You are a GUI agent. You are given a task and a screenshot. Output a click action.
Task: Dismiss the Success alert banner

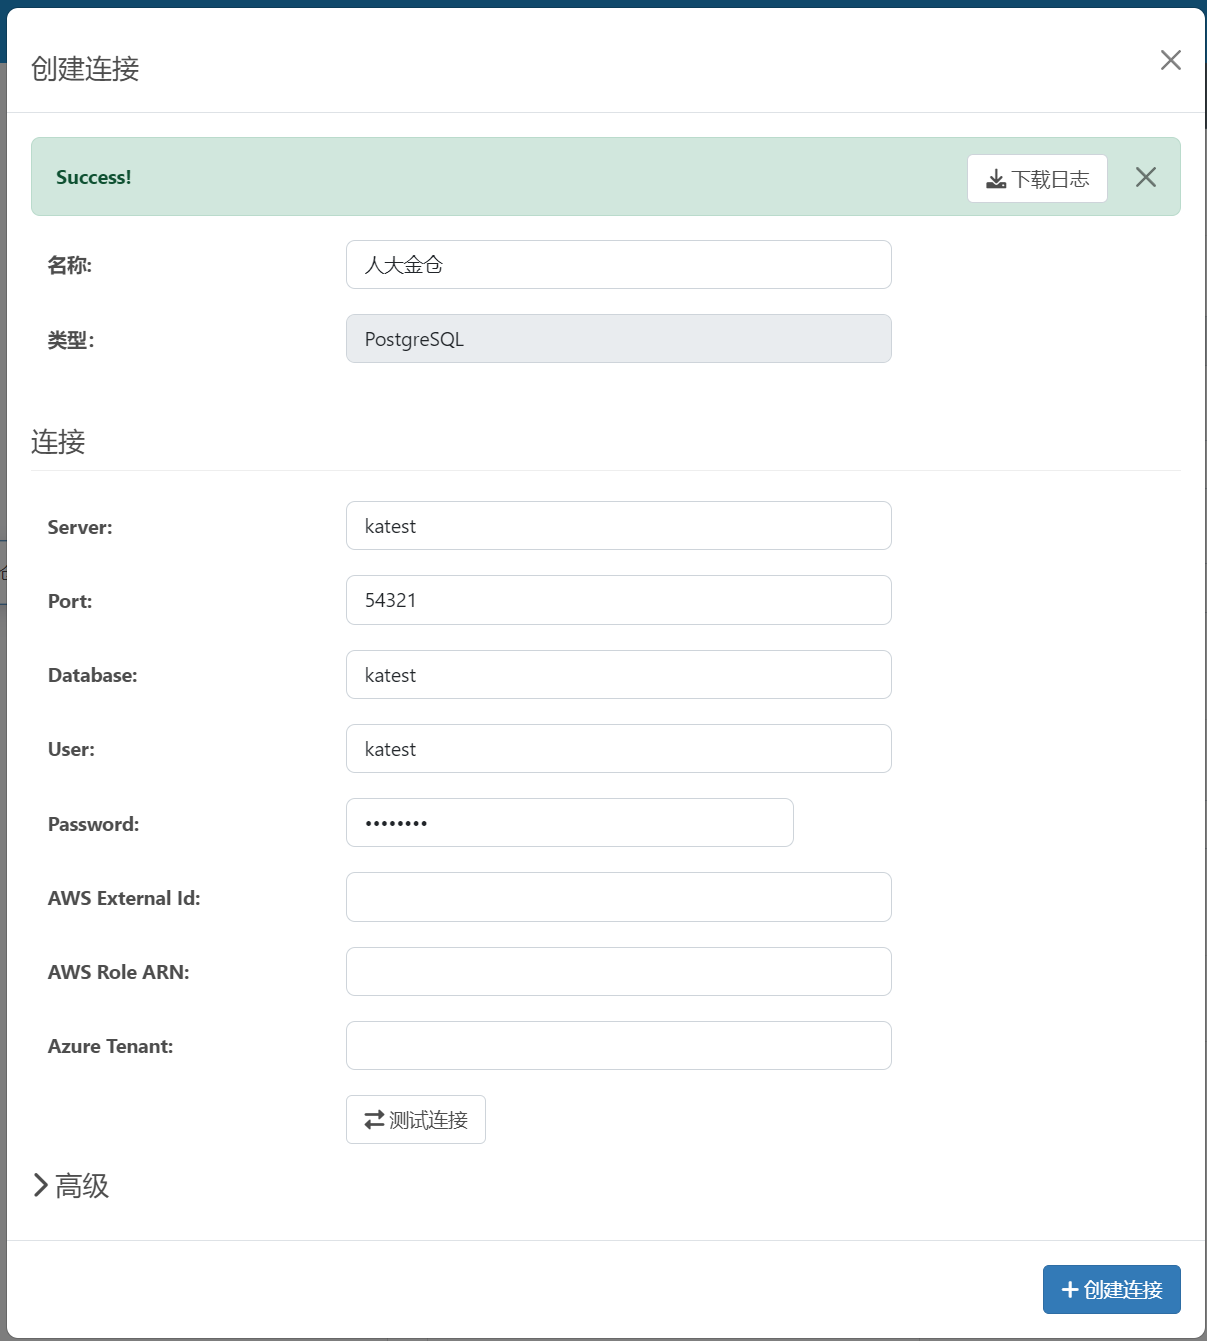[1146, 177]
